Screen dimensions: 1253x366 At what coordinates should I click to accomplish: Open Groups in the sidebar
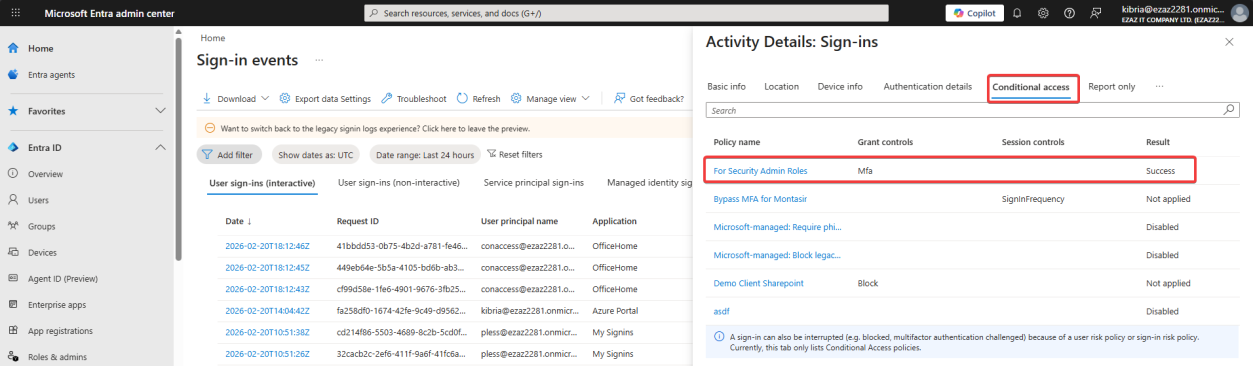(41, 226)
